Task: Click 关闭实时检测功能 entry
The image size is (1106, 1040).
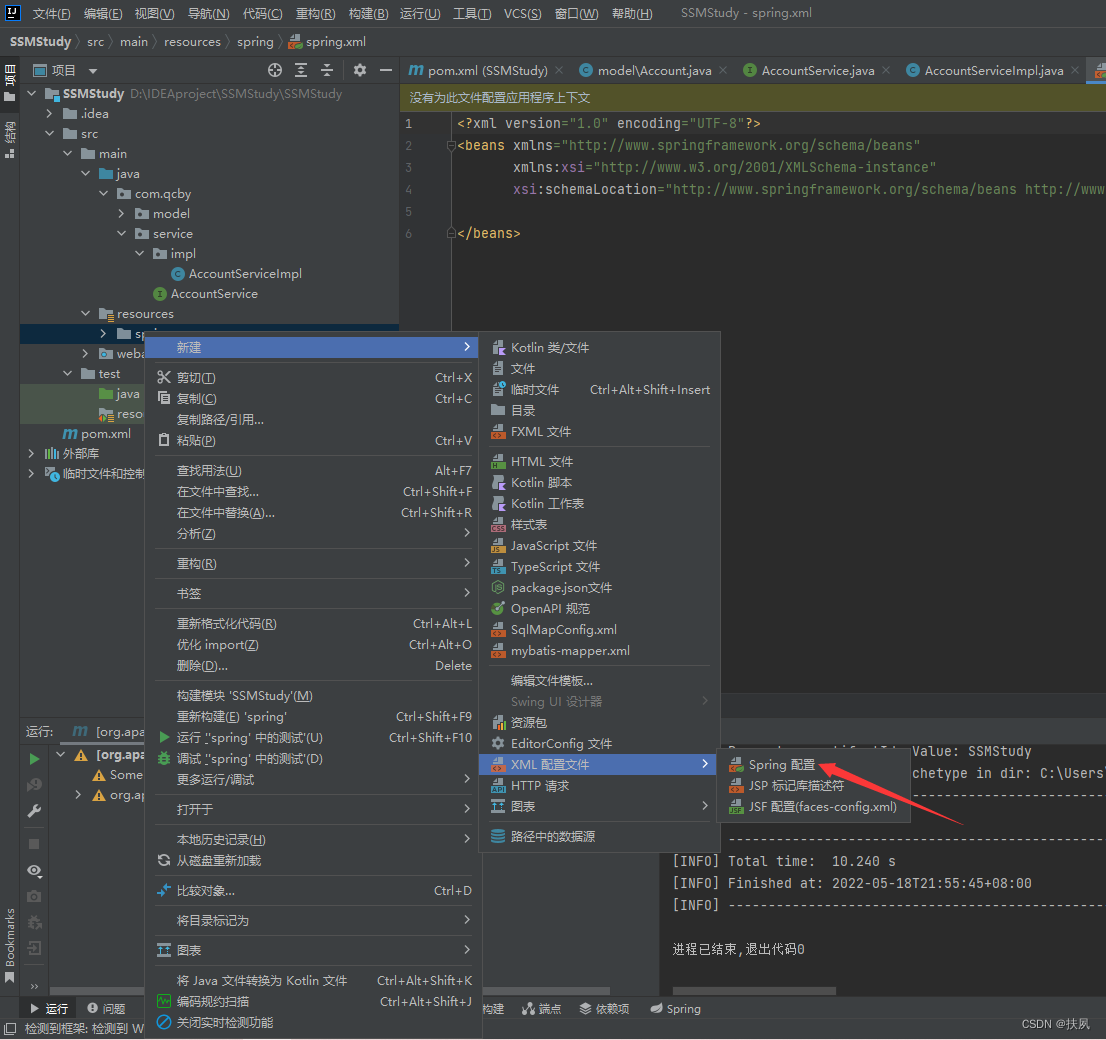Action: 314,1022
